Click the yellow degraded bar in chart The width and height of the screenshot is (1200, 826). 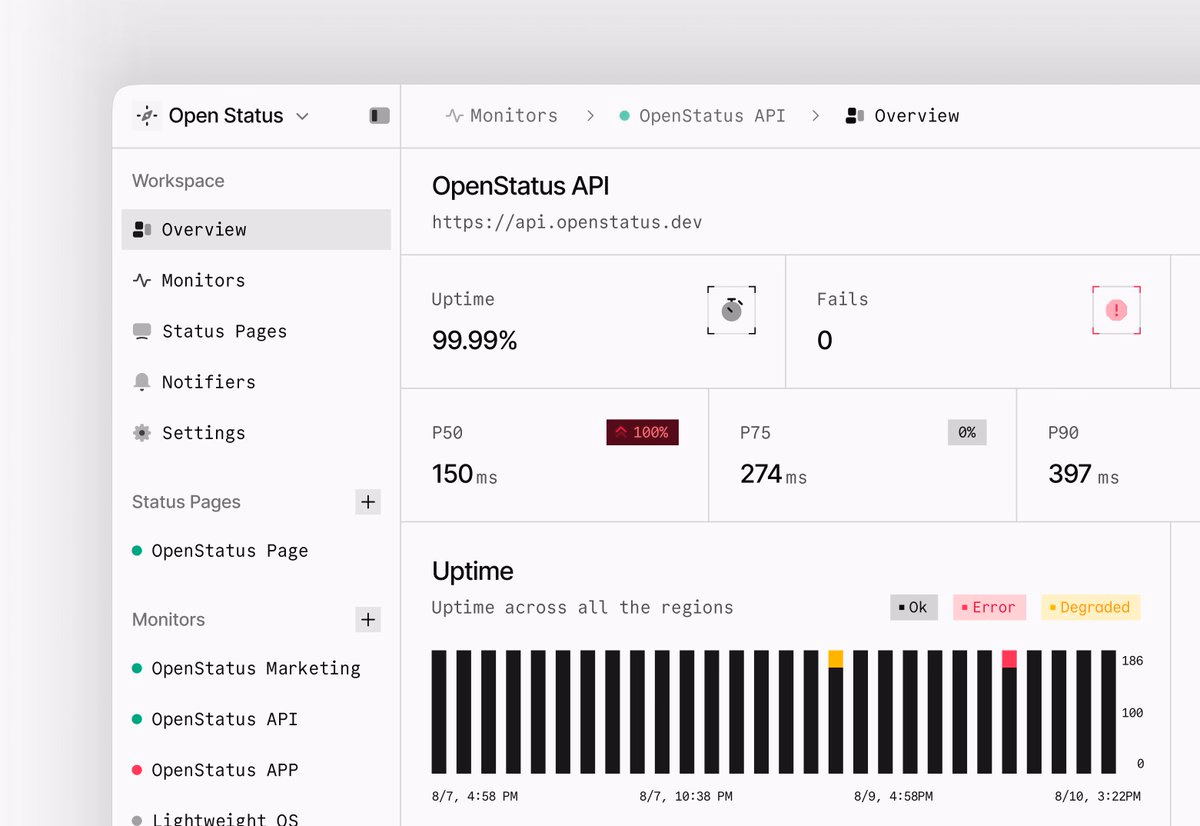pyautogui.click(x=836, y=659)
